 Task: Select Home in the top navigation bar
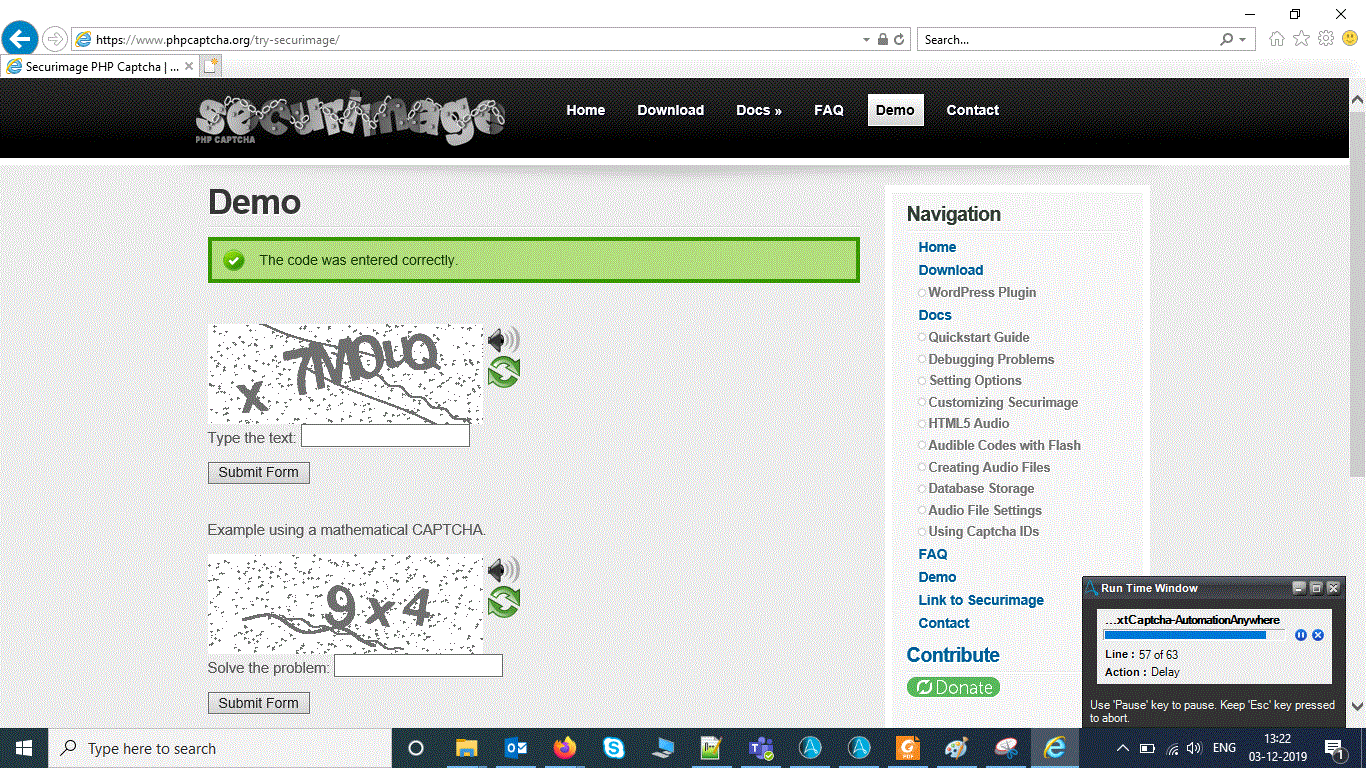[x=586, y=110]
